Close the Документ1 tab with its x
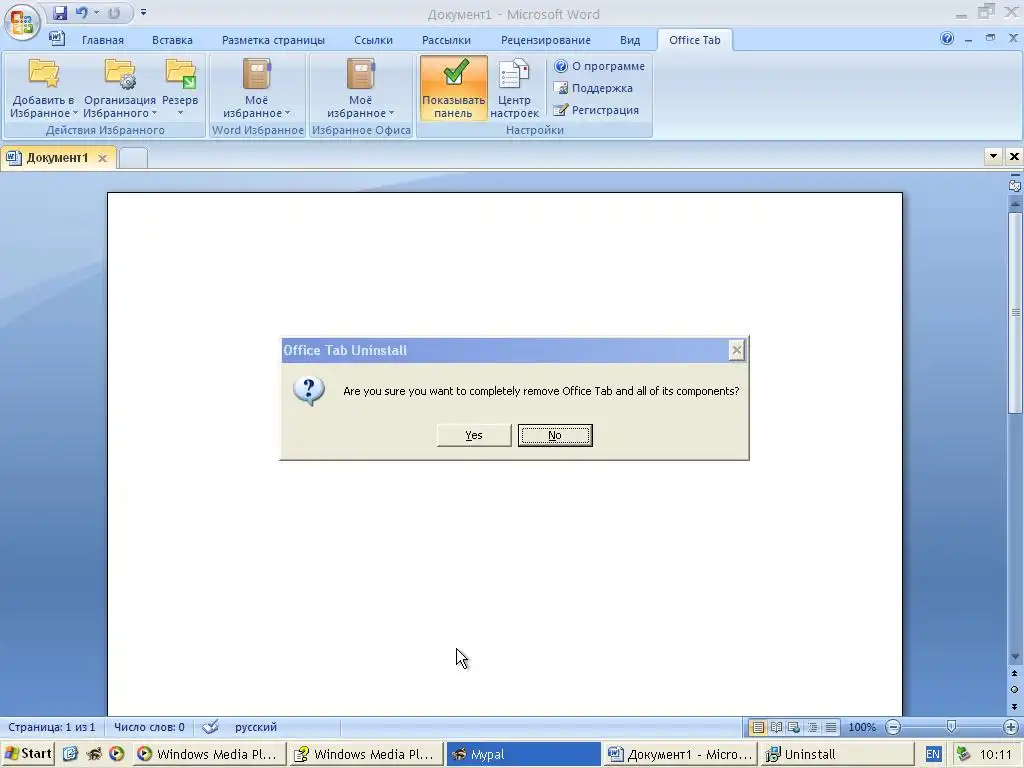 [x=102, y=158]
